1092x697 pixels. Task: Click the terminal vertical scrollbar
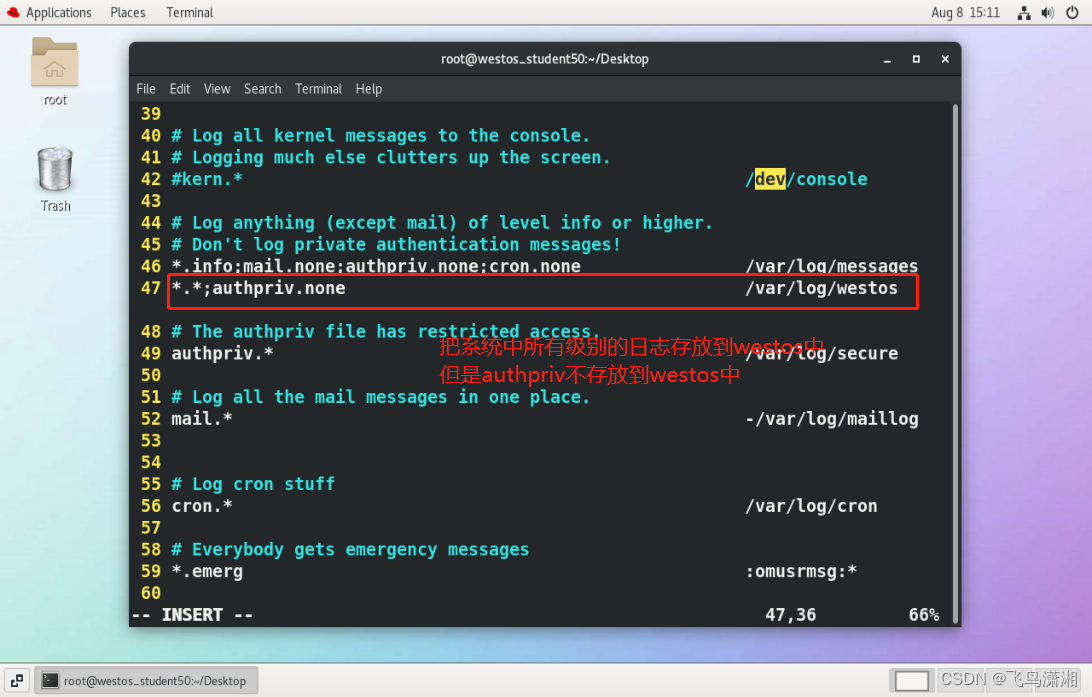[956, 363]
